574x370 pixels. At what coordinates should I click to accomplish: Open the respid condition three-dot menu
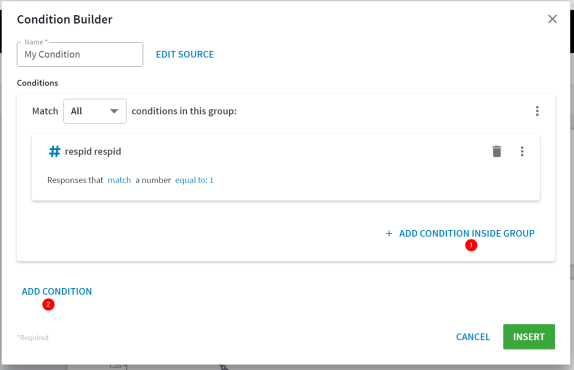522,151
